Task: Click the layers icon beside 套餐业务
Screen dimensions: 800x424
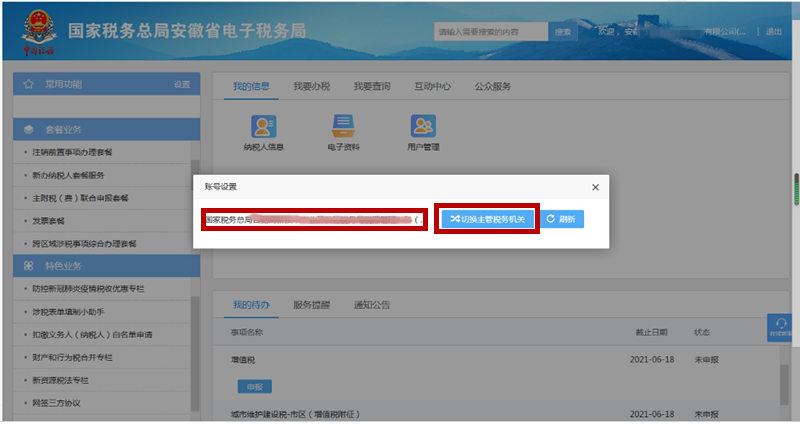Action: pyautogui.click(x=29, y=130)
